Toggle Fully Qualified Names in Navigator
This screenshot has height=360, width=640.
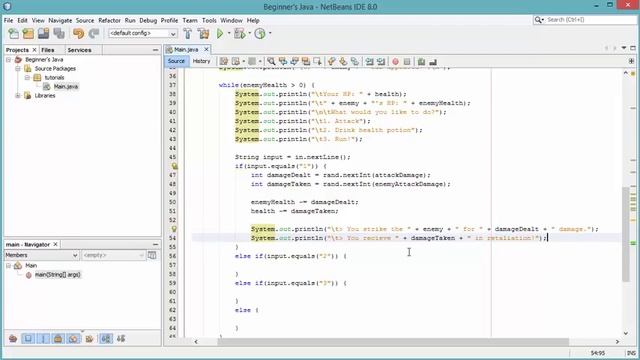click(89, 338)
